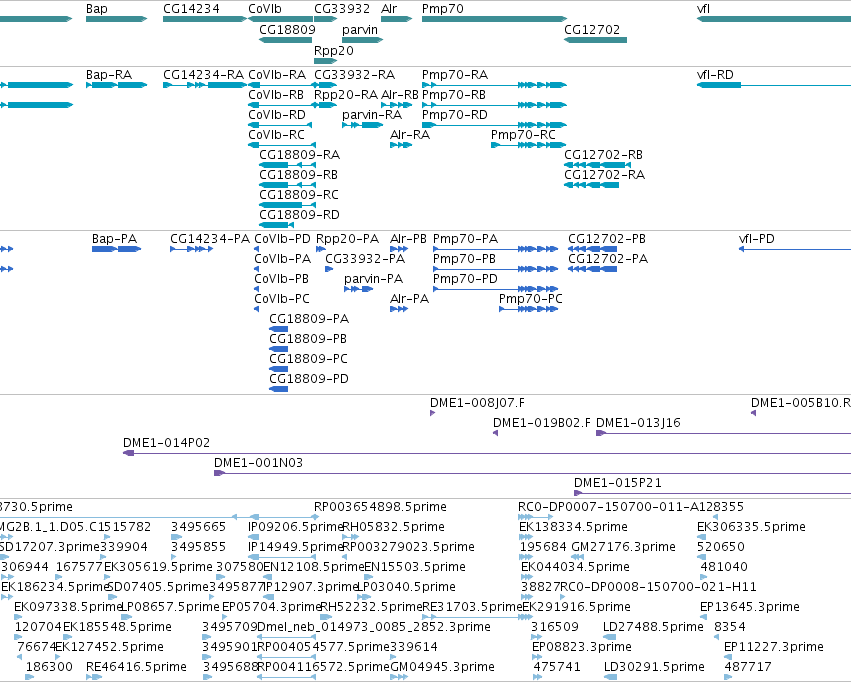Select the DME1-008J07.F end marker
The height and width of the screenshot is (682, 851).
[433, 413]
